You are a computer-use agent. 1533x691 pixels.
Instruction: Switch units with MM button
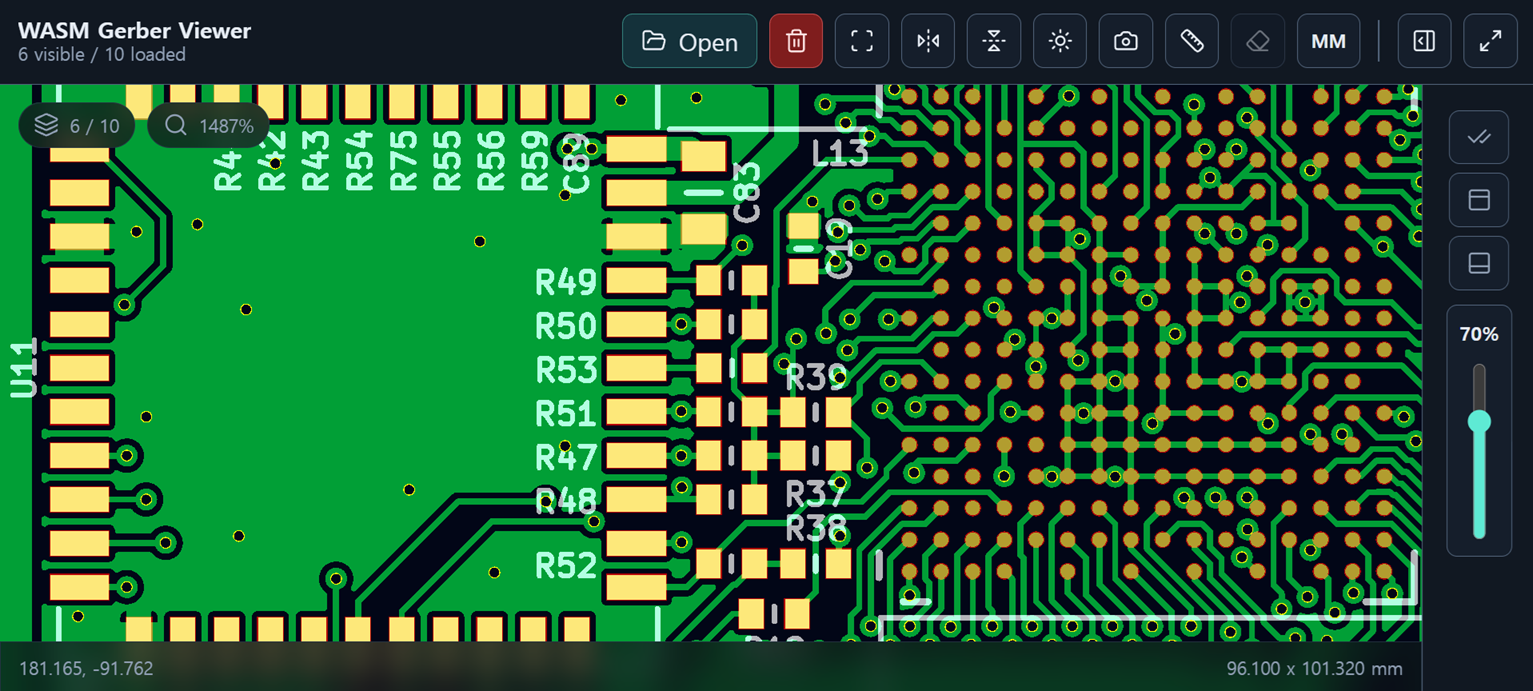tap(1328, 41)
